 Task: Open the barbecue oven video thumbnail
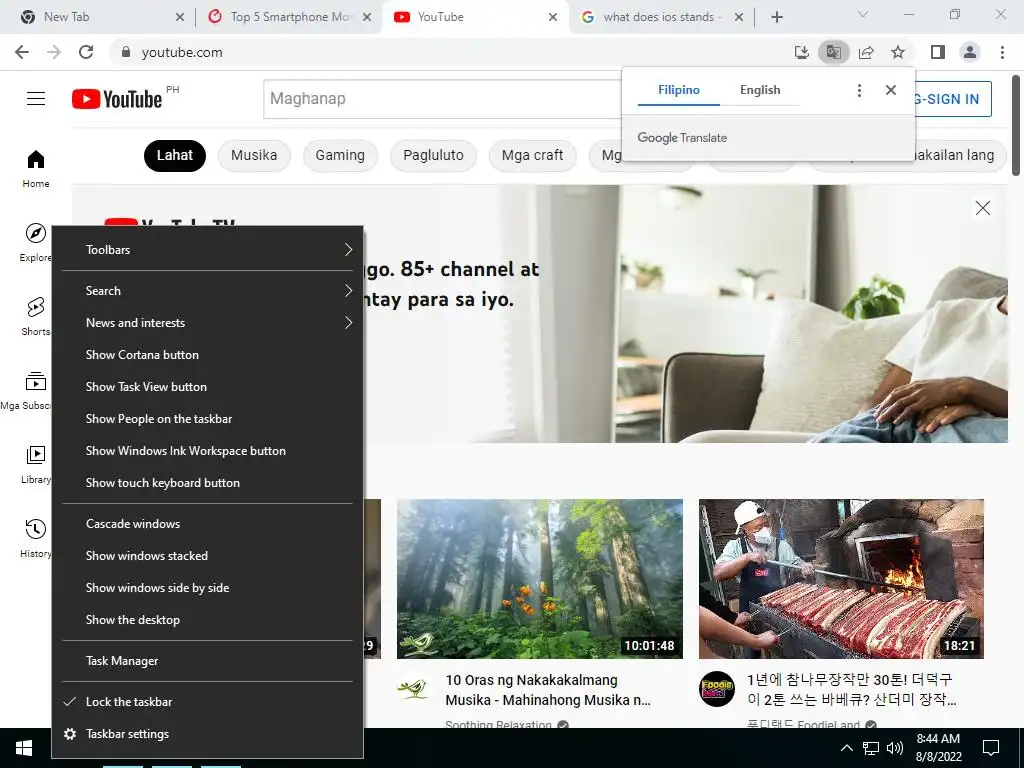(x=841, y=579)
